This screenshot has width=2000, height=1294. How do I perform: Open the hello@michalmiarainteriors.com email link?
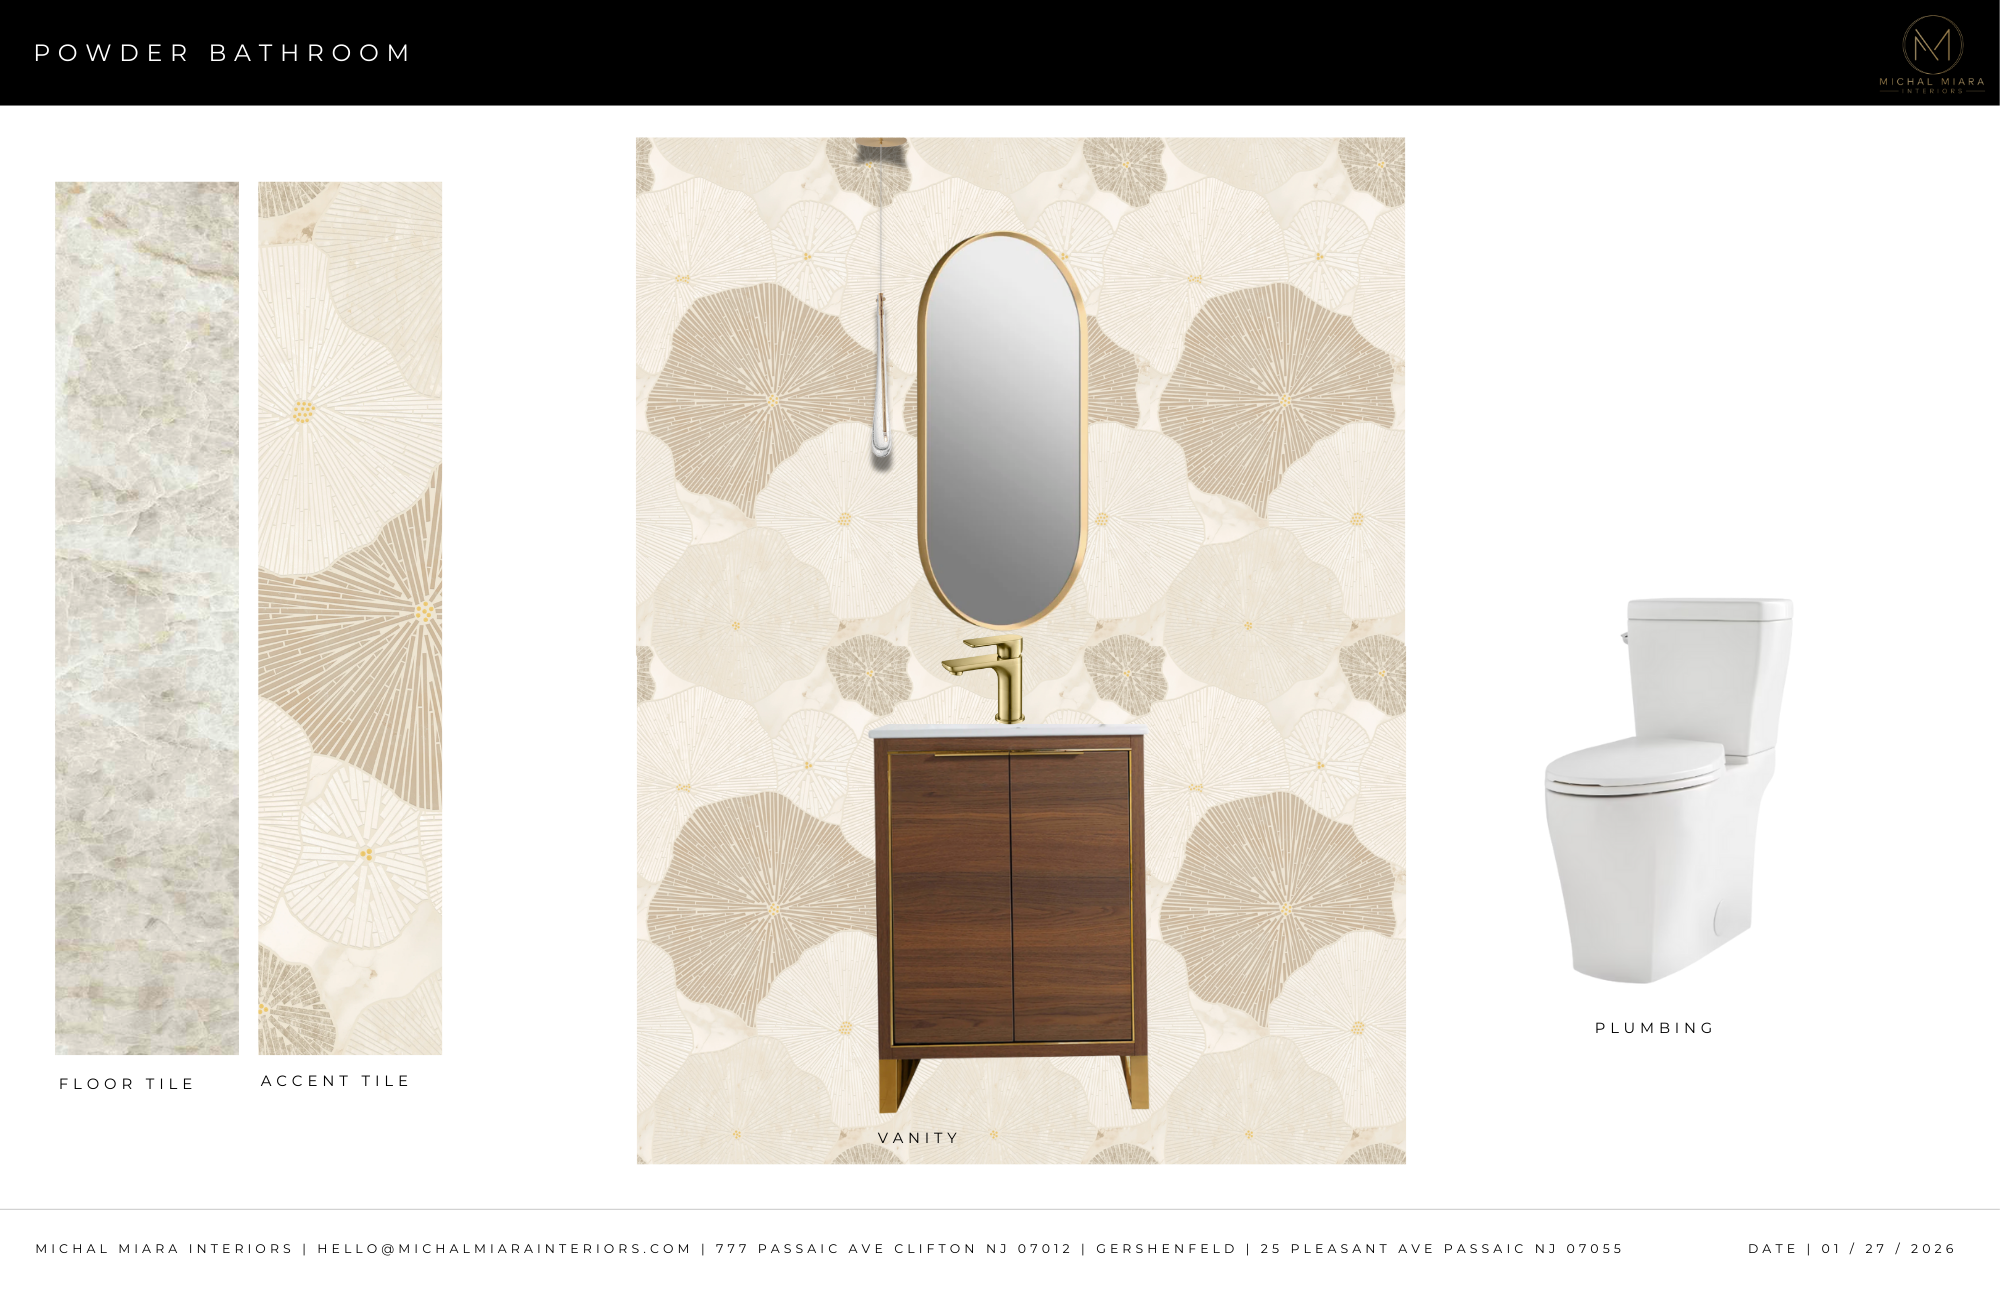[x=504, y=1249]
